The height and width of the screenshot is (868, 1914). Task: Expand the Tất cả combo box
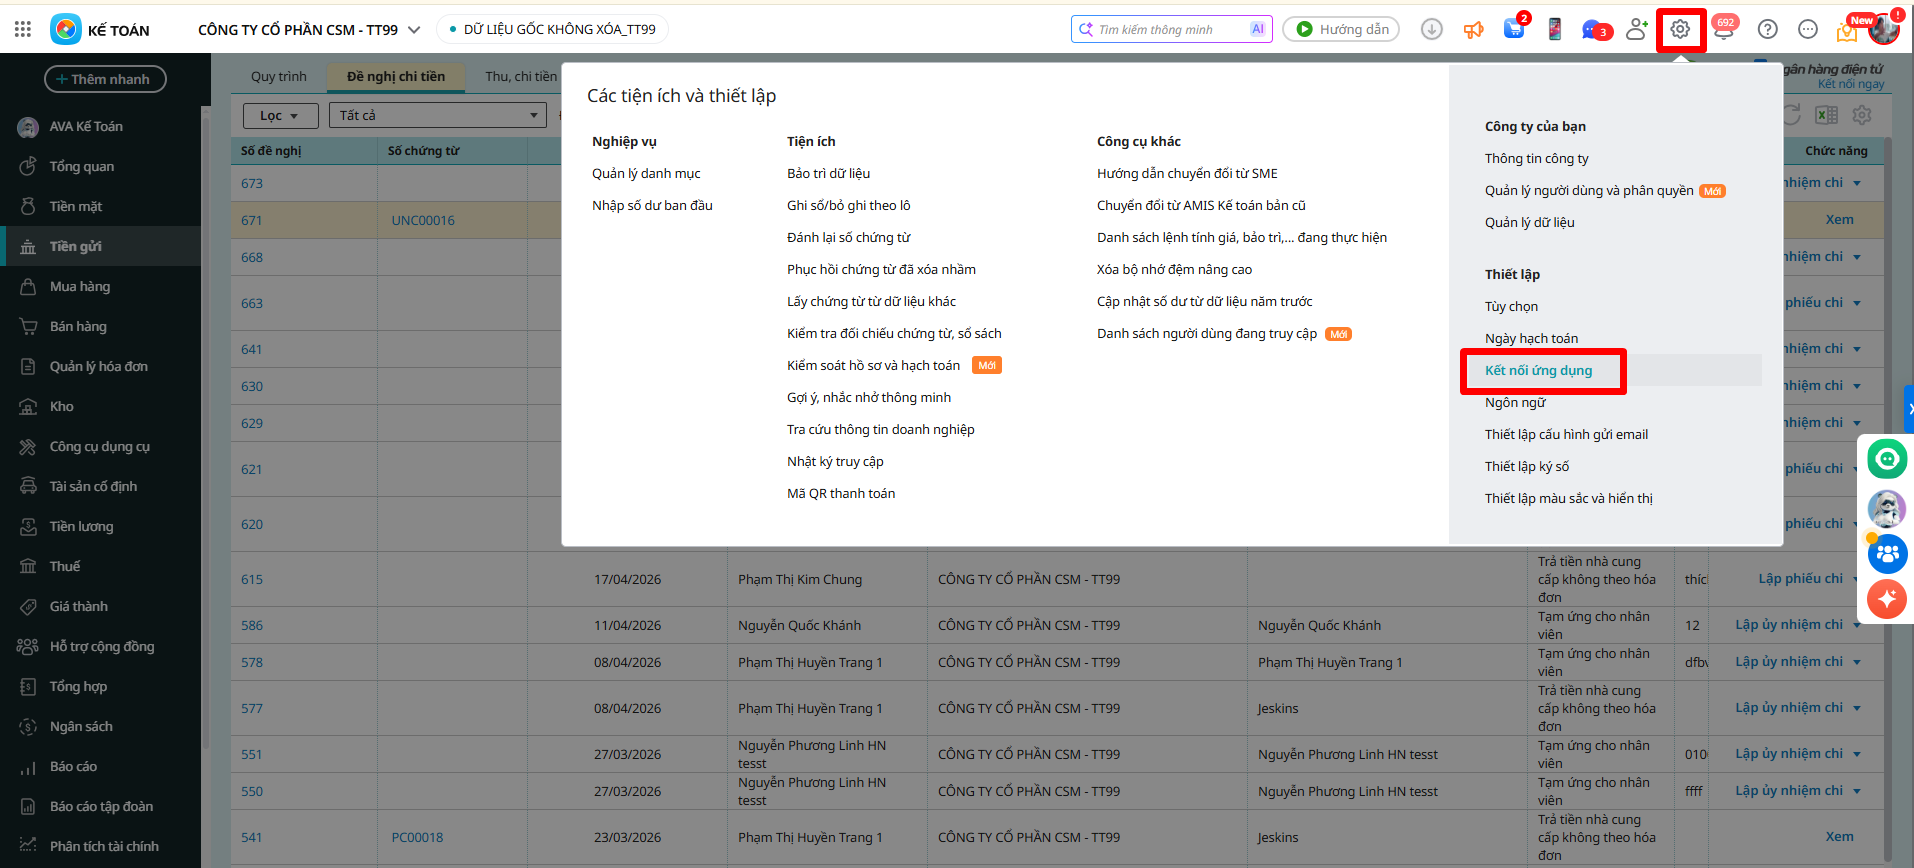[437, 116]
